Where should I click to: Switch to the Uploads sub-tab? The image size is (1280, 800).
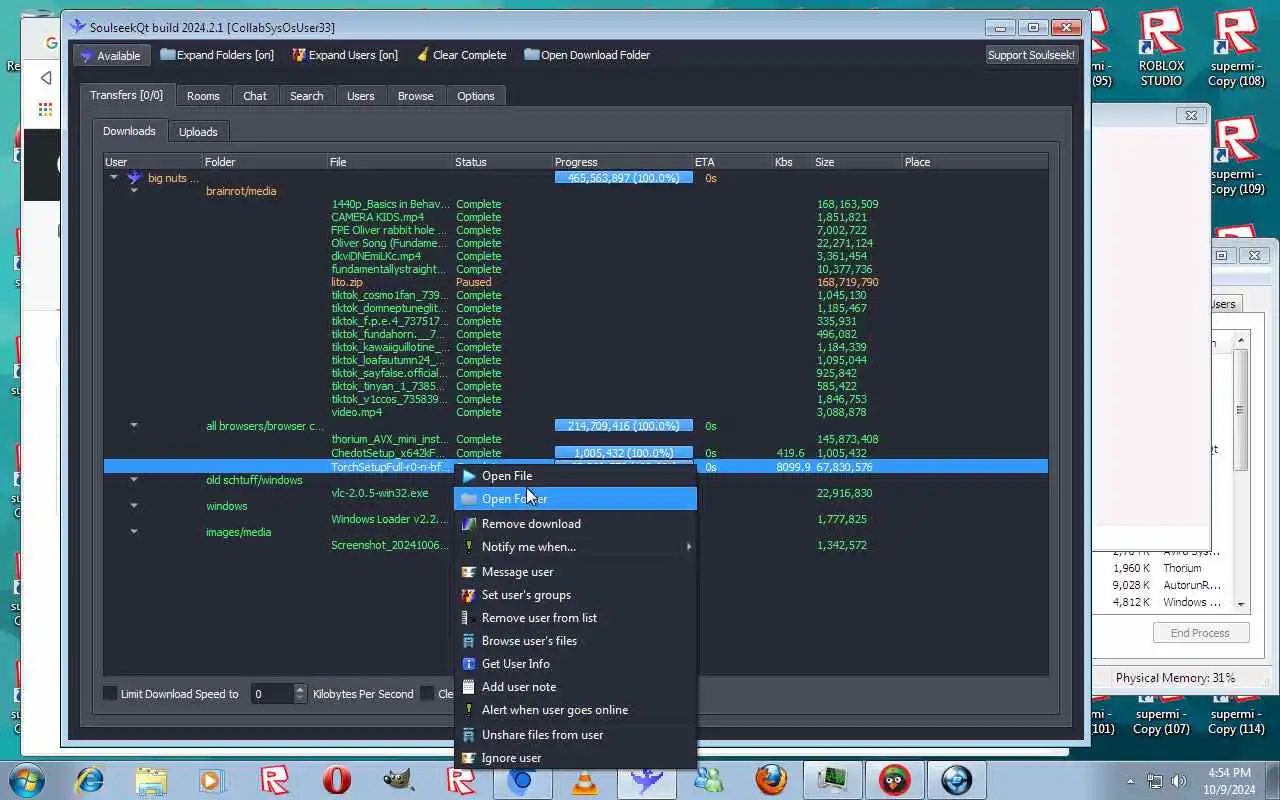click(x=198, y=132)
